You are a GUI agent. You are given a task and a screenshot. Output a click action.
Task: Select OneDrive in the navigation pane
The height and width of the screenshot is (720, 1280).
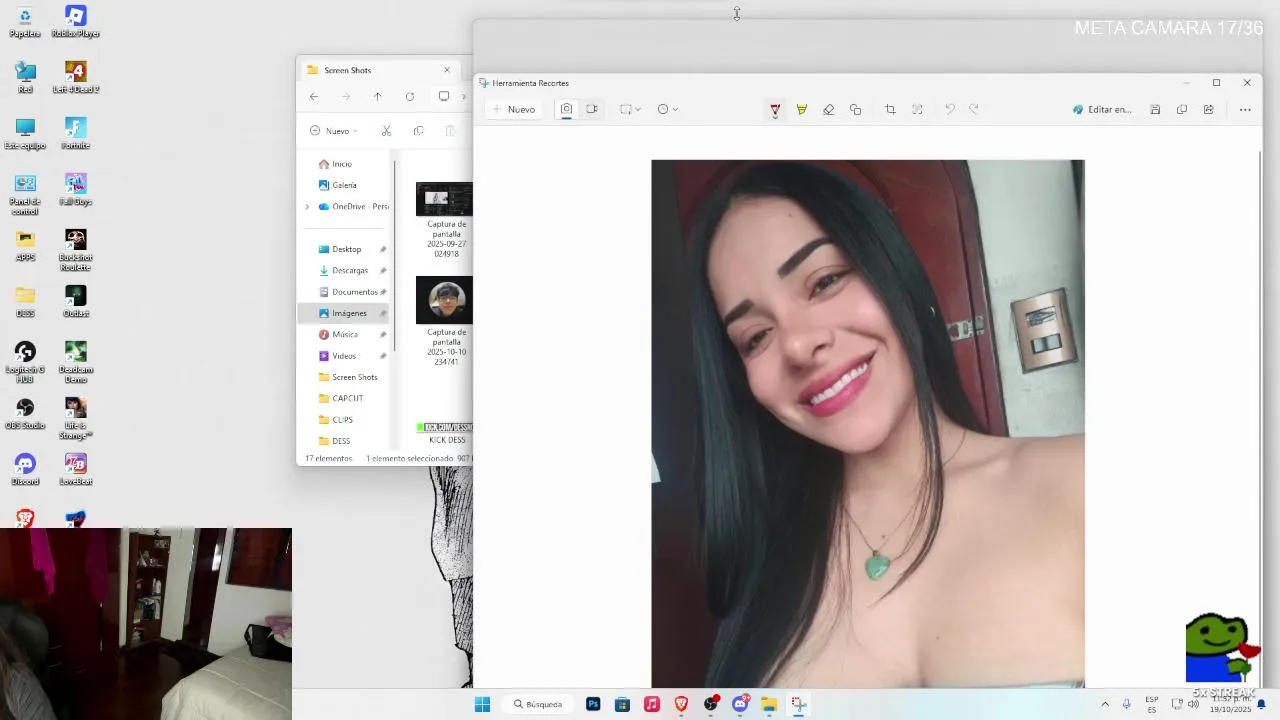pos(353,206)
